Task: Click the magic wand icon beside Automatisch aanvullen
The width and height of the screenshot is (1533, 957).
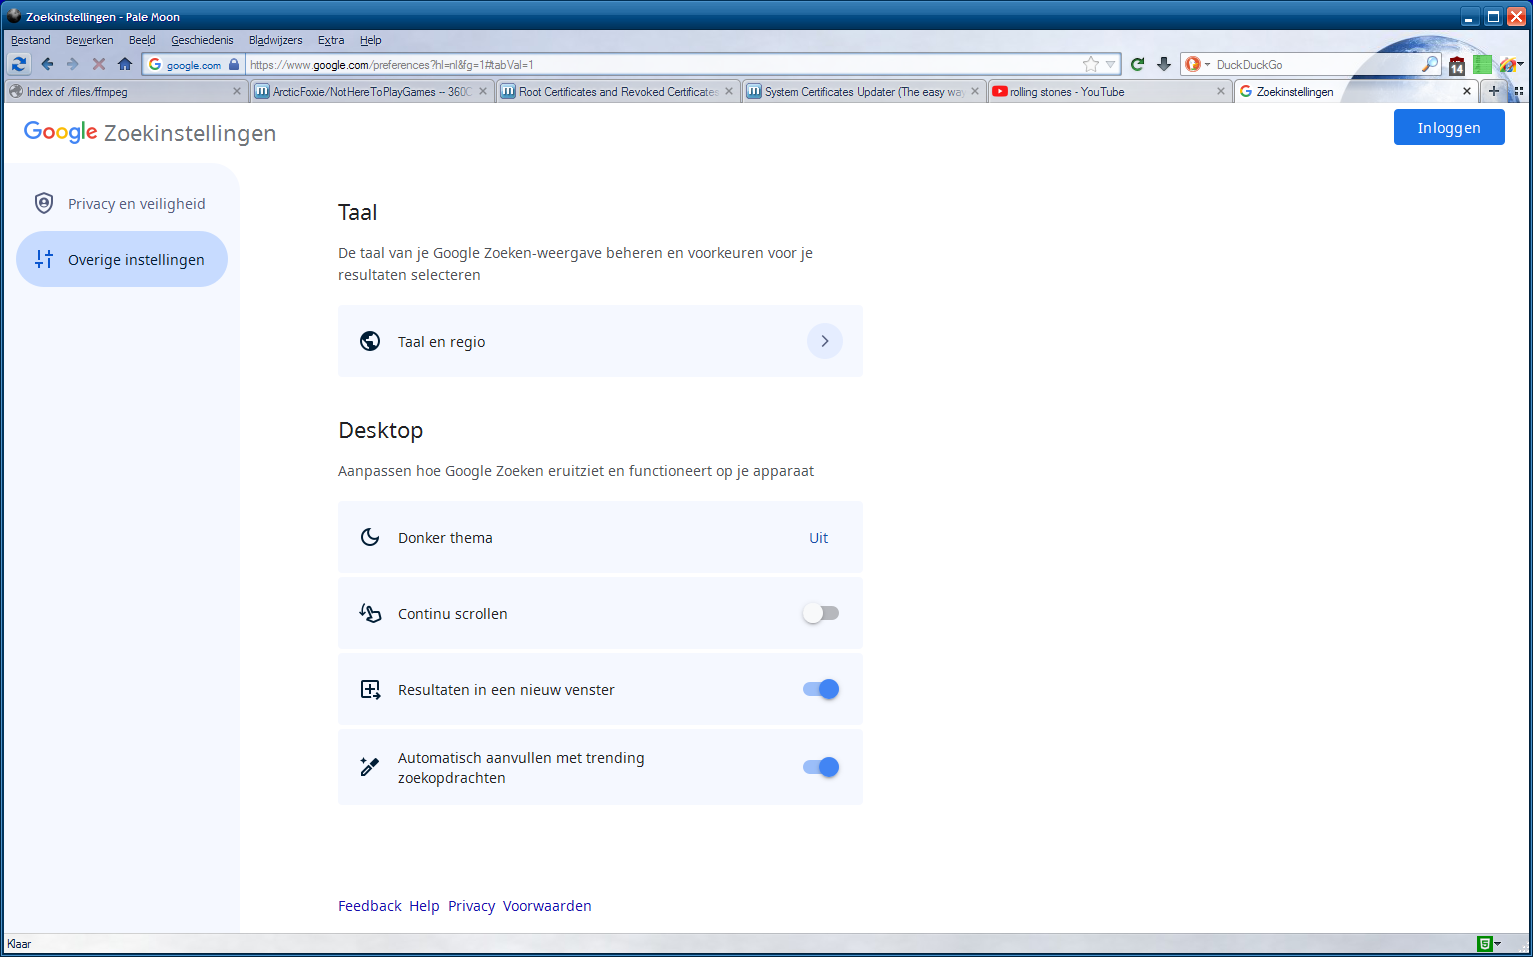Action: pyautogui.click(x=370, y=767)
